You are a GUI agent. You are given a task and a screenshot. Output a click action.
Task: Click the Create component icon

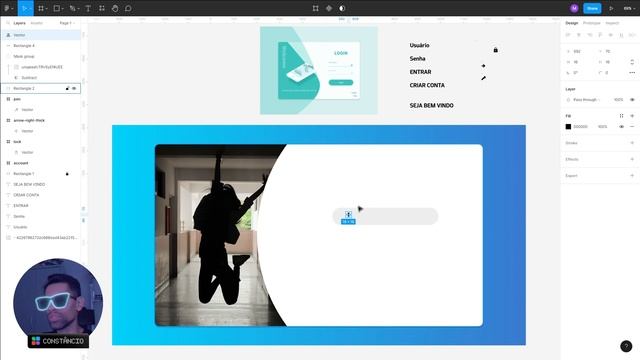click(329, 8)
